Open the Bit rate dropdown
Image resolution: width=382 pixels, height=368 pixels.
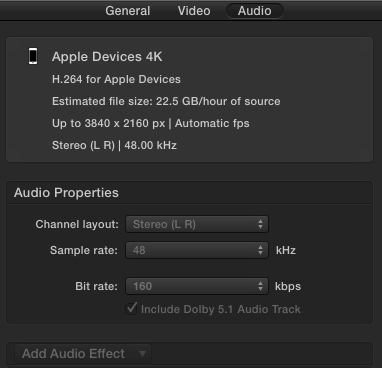click(x=197, y=286)
